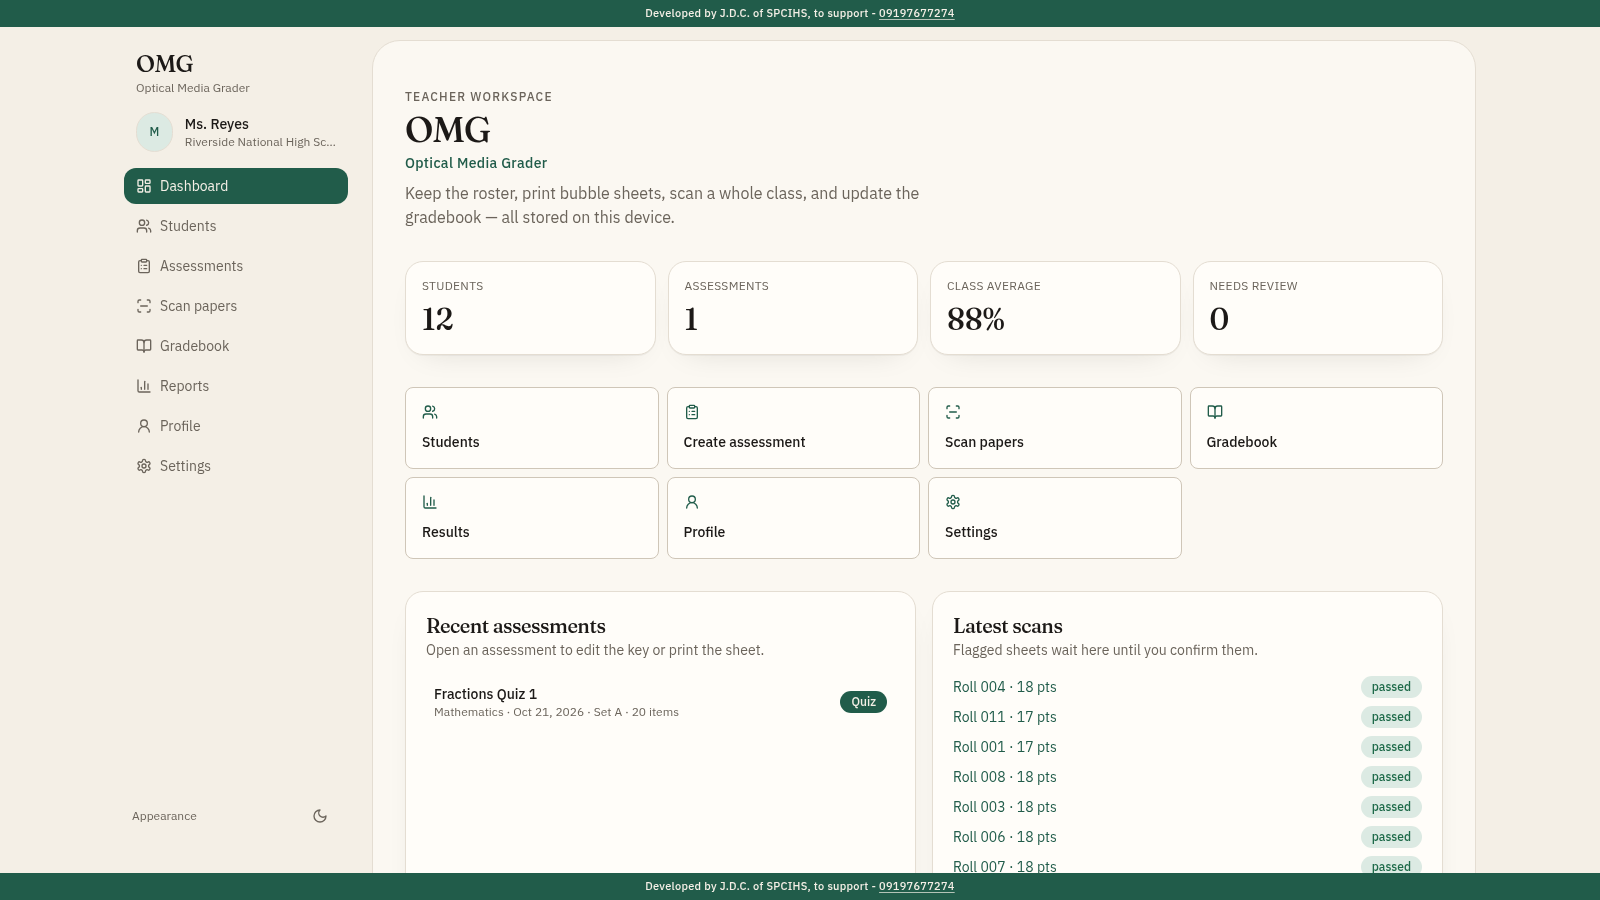Click the Scan papers icon in sidebar
Image resolution: width=1600 pixels, height=900 pixels.
coord(144,306)
